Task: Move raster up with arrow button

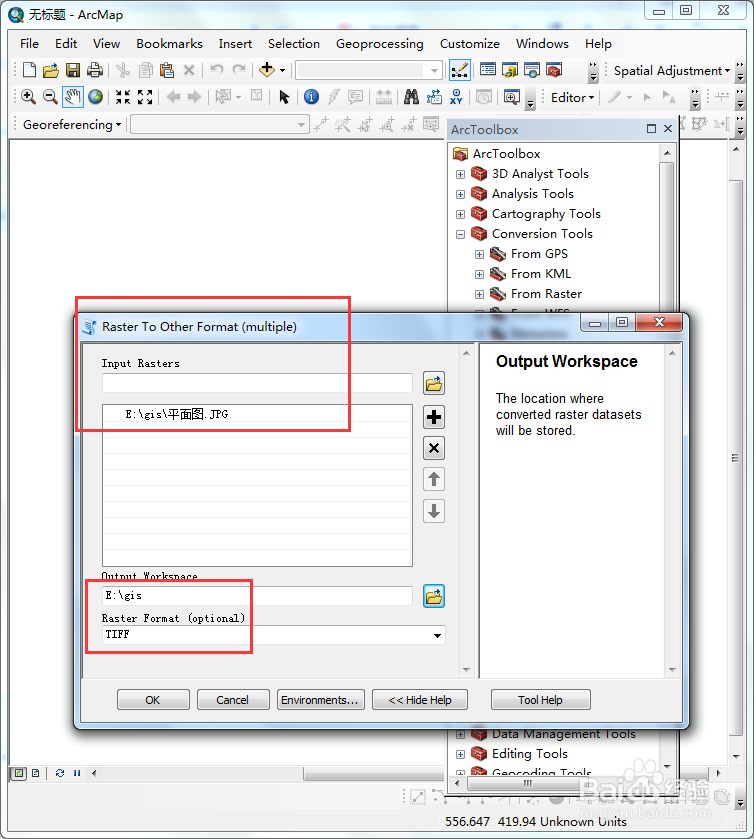Action: (x=434, y=479)
